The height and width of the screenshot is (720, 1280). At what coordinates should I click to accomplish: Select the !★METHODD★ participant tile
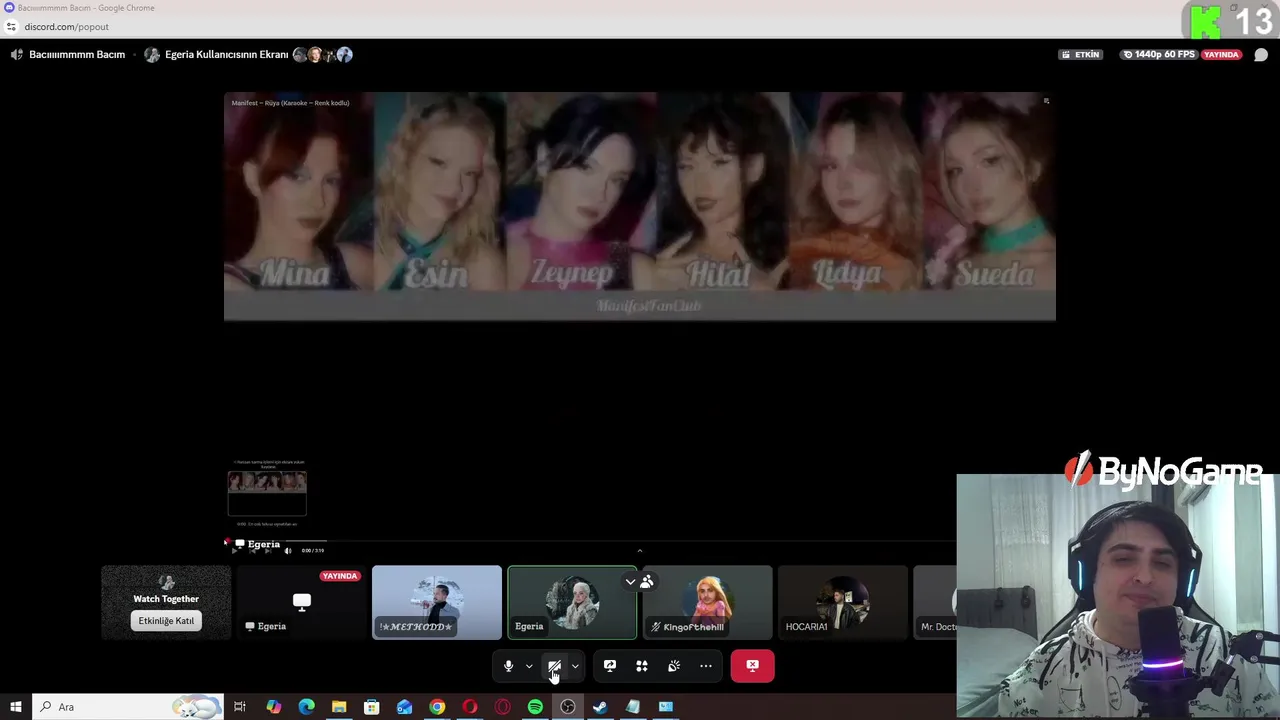tap(437, 602)
